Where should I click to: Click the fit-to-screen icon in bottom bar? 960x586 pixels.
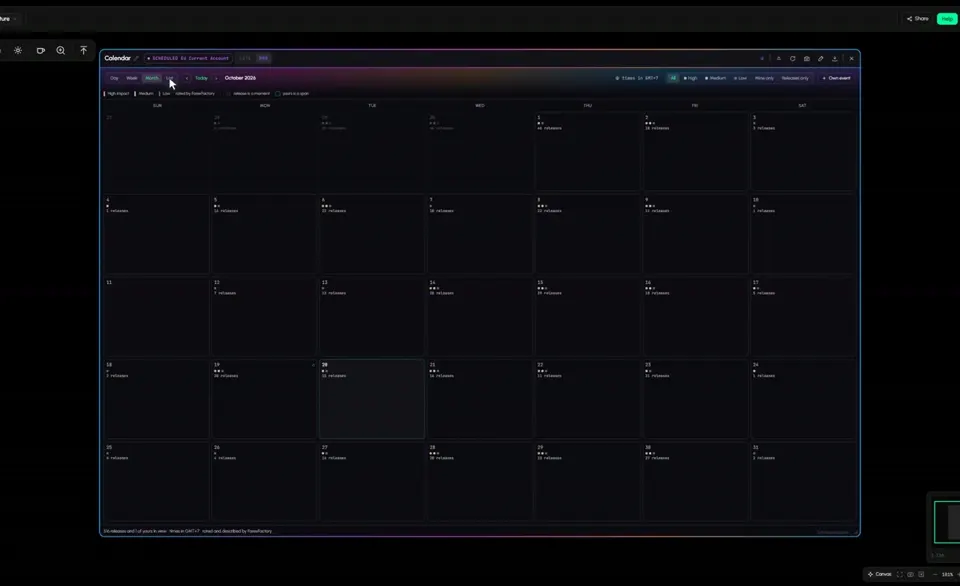[899, 574]
